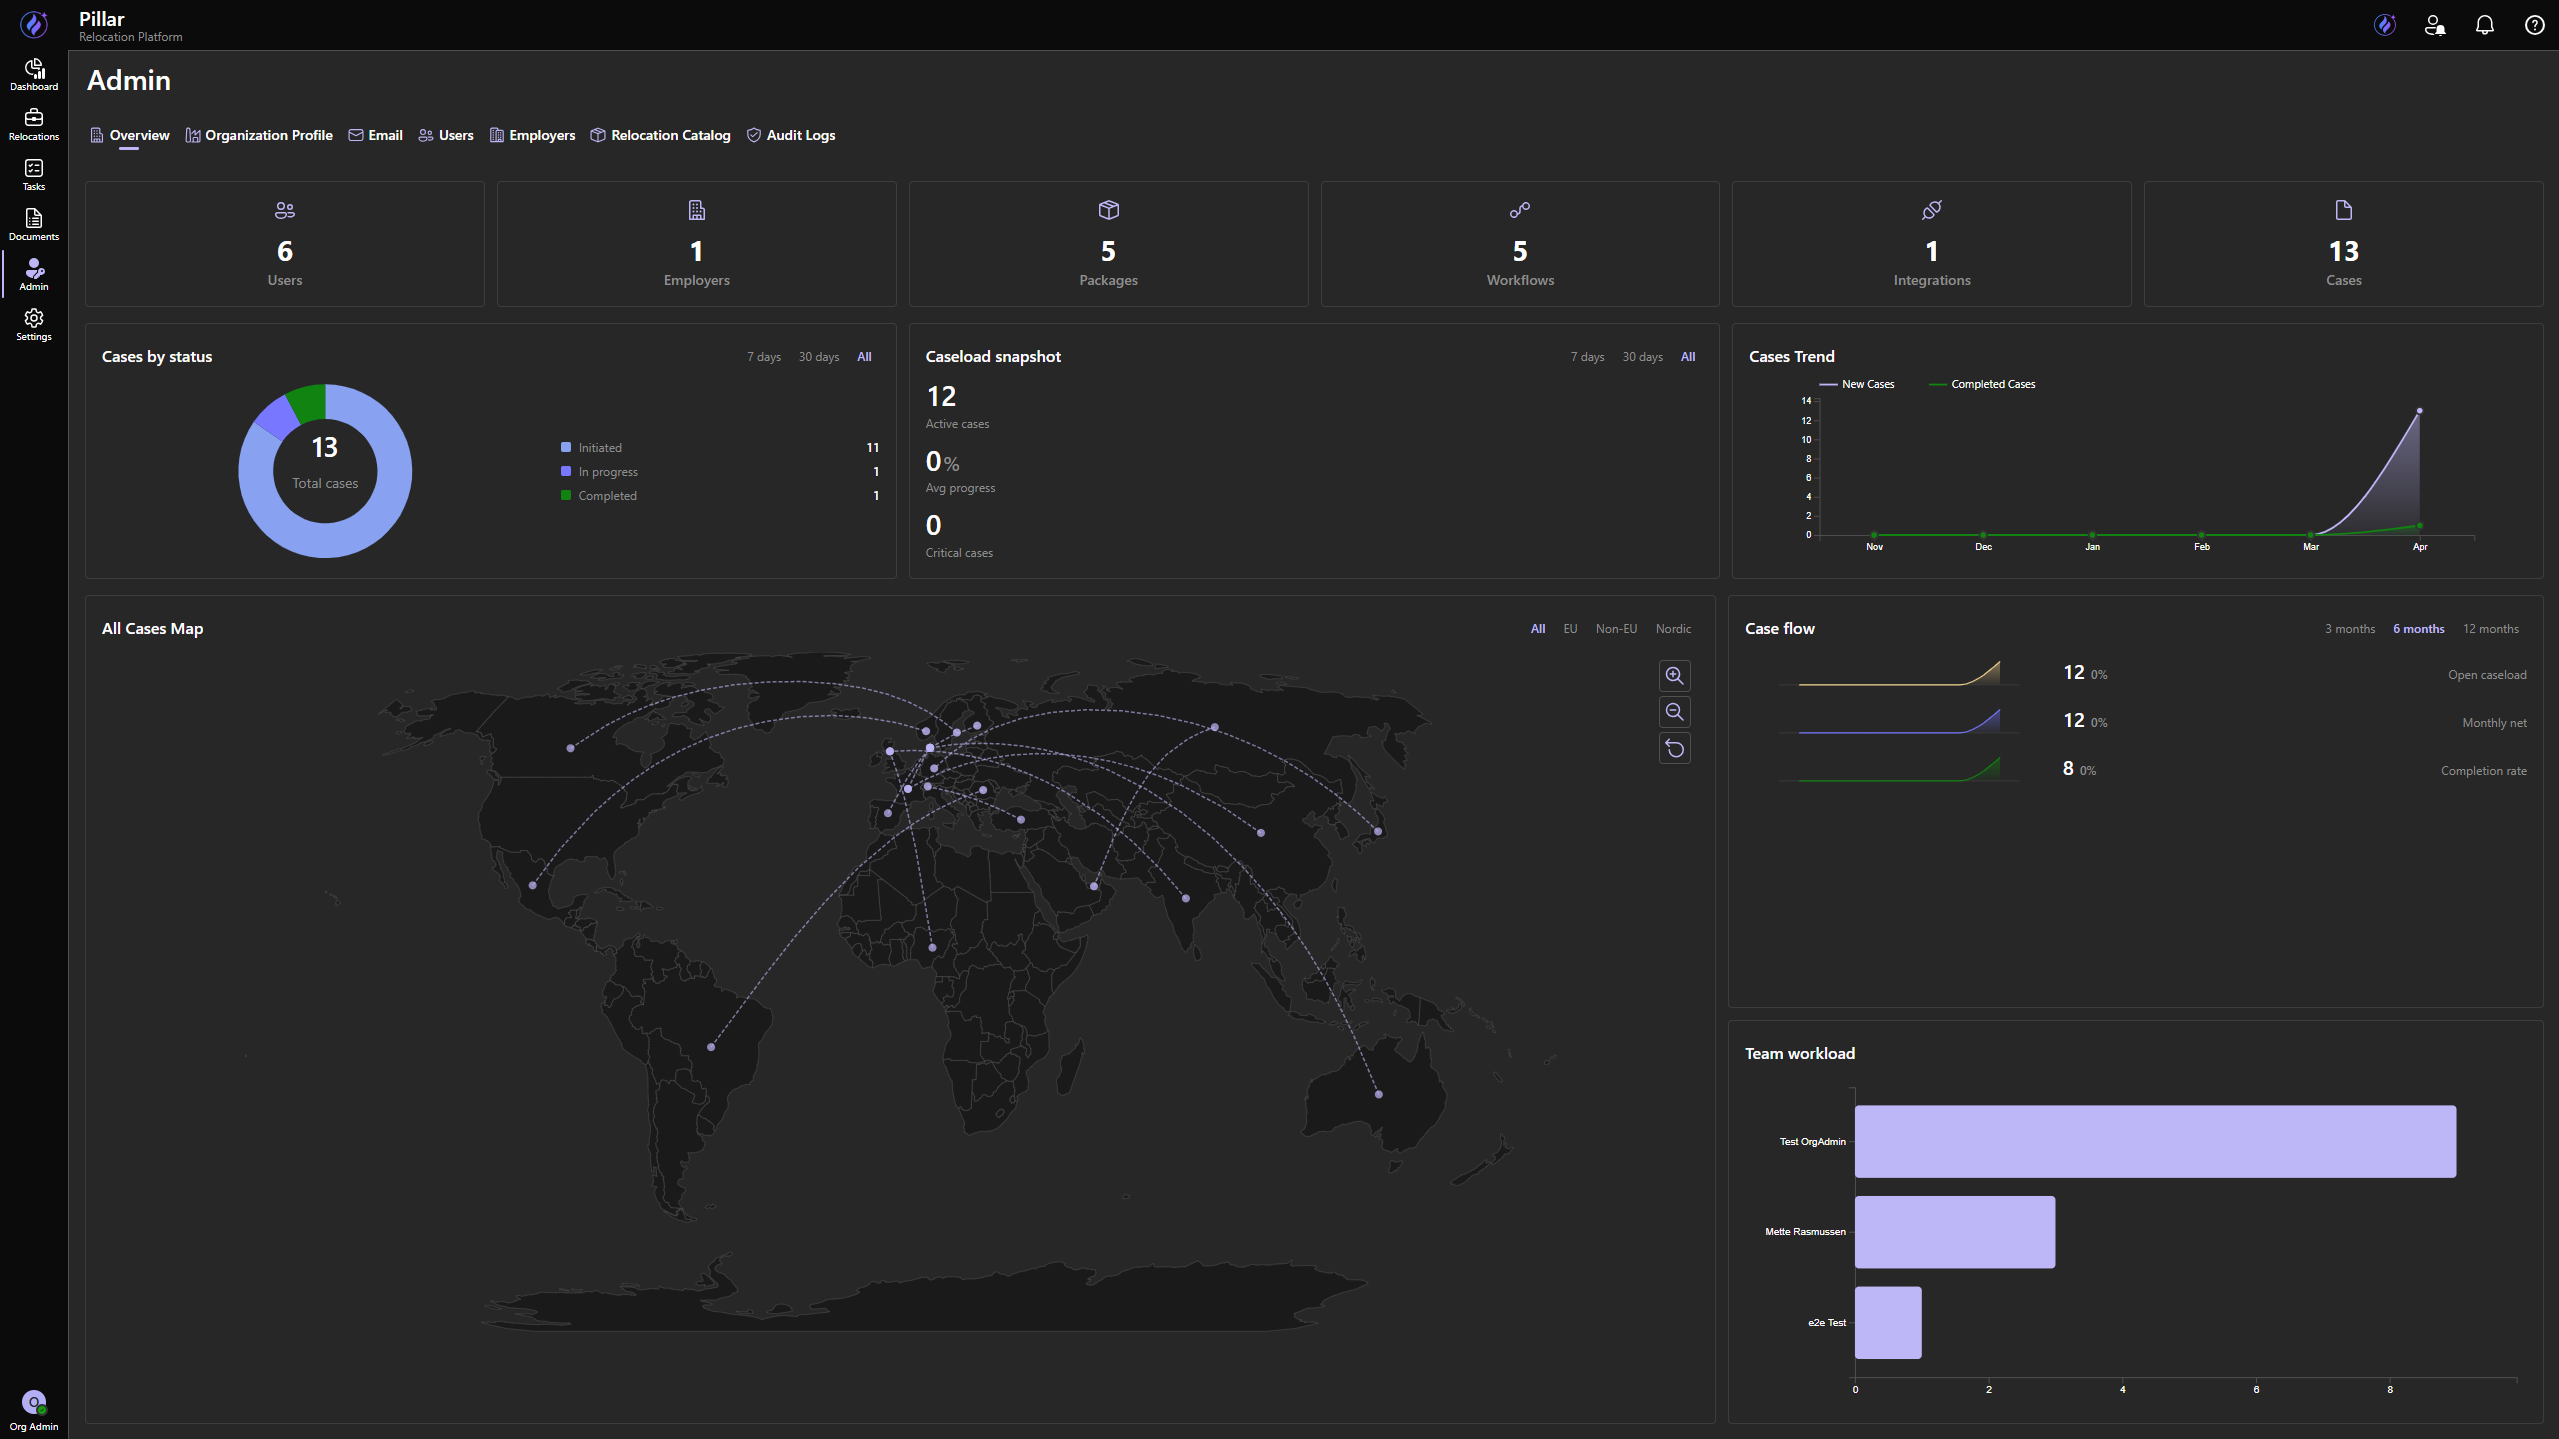Go to Relocations in the sidebar
Viewport: 2559px width, 1439px height.
(34, 124)
